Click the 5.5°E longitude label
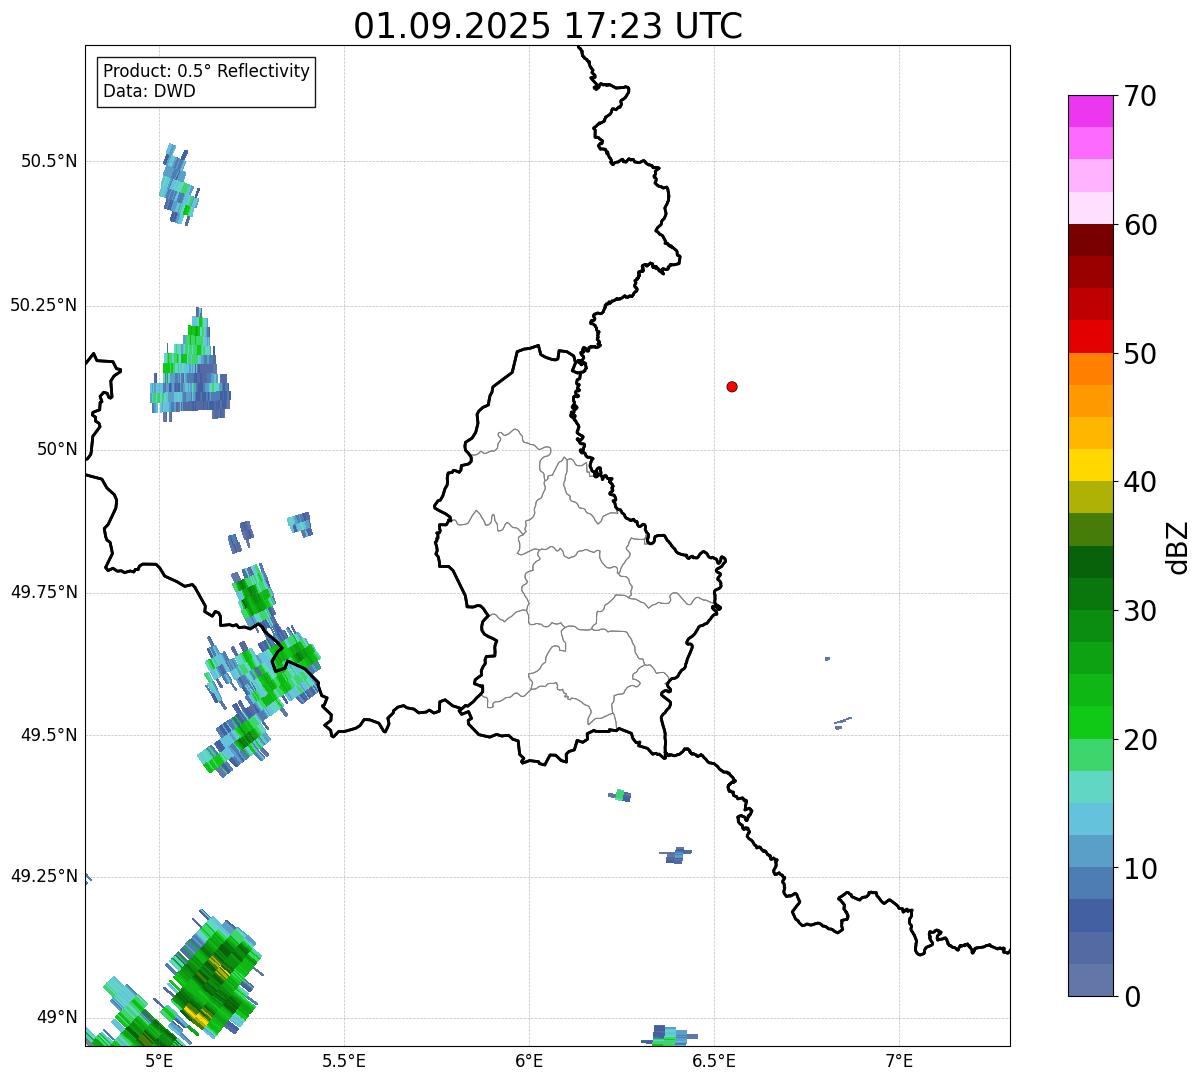The height and width of the screenshot is (1081, 1202). 344,1060
